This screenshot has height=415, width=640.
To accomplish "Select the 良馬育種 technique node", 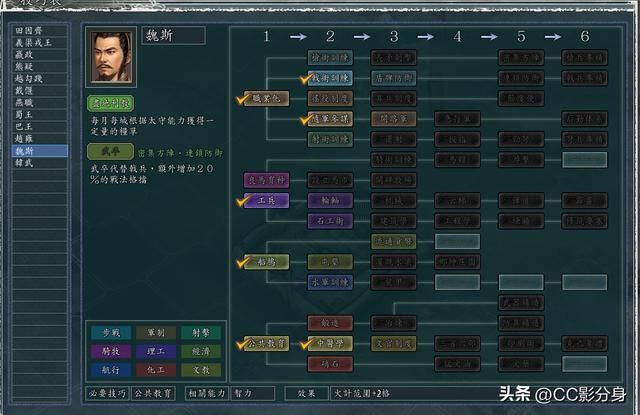I will (x=266, y=180).
